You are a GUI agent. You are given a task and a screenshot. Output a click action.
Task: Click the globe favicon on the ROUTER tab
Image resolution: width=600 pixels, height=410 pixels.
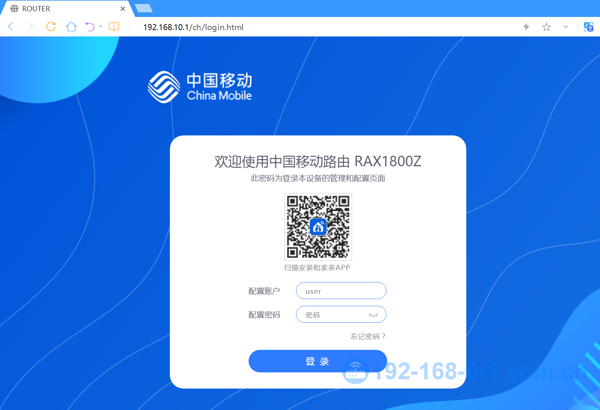point(14,8)
